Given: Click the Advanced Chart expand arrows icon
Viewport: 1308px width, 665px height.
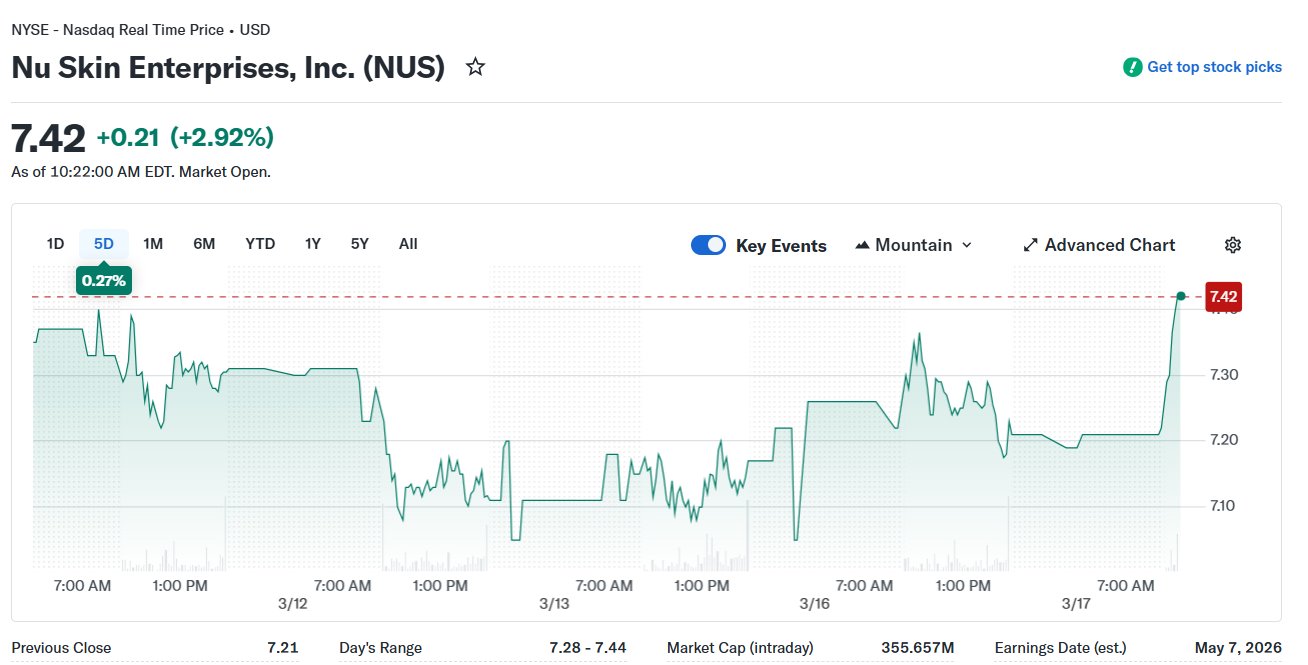Looking at the screenshot, I should [x=1031, y=245].
